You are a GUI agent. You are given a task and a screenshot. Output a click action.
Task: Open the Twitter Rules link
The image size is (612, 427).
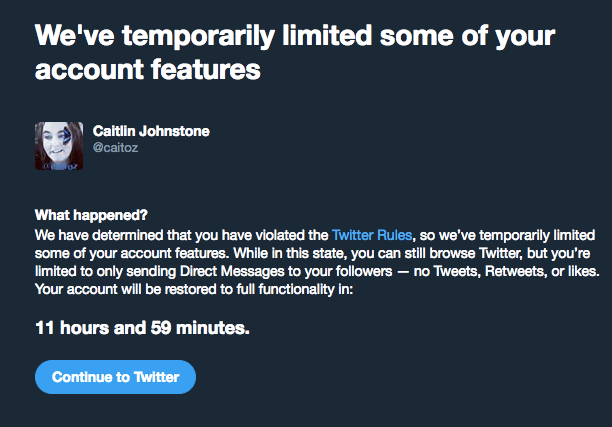pyautogui.click(x=372, y=235)
